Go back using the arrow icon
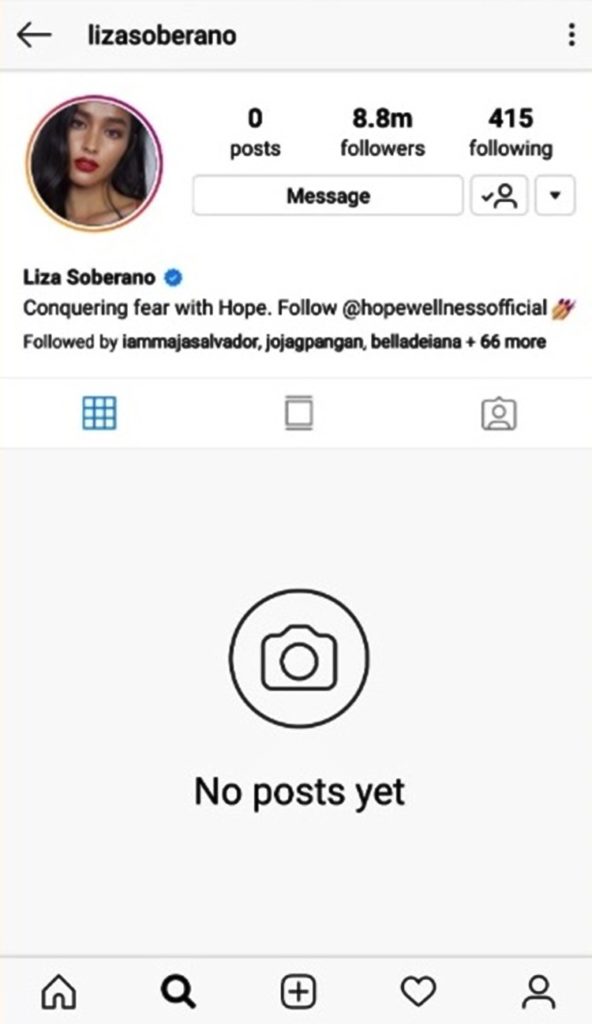 coord(34,35)
